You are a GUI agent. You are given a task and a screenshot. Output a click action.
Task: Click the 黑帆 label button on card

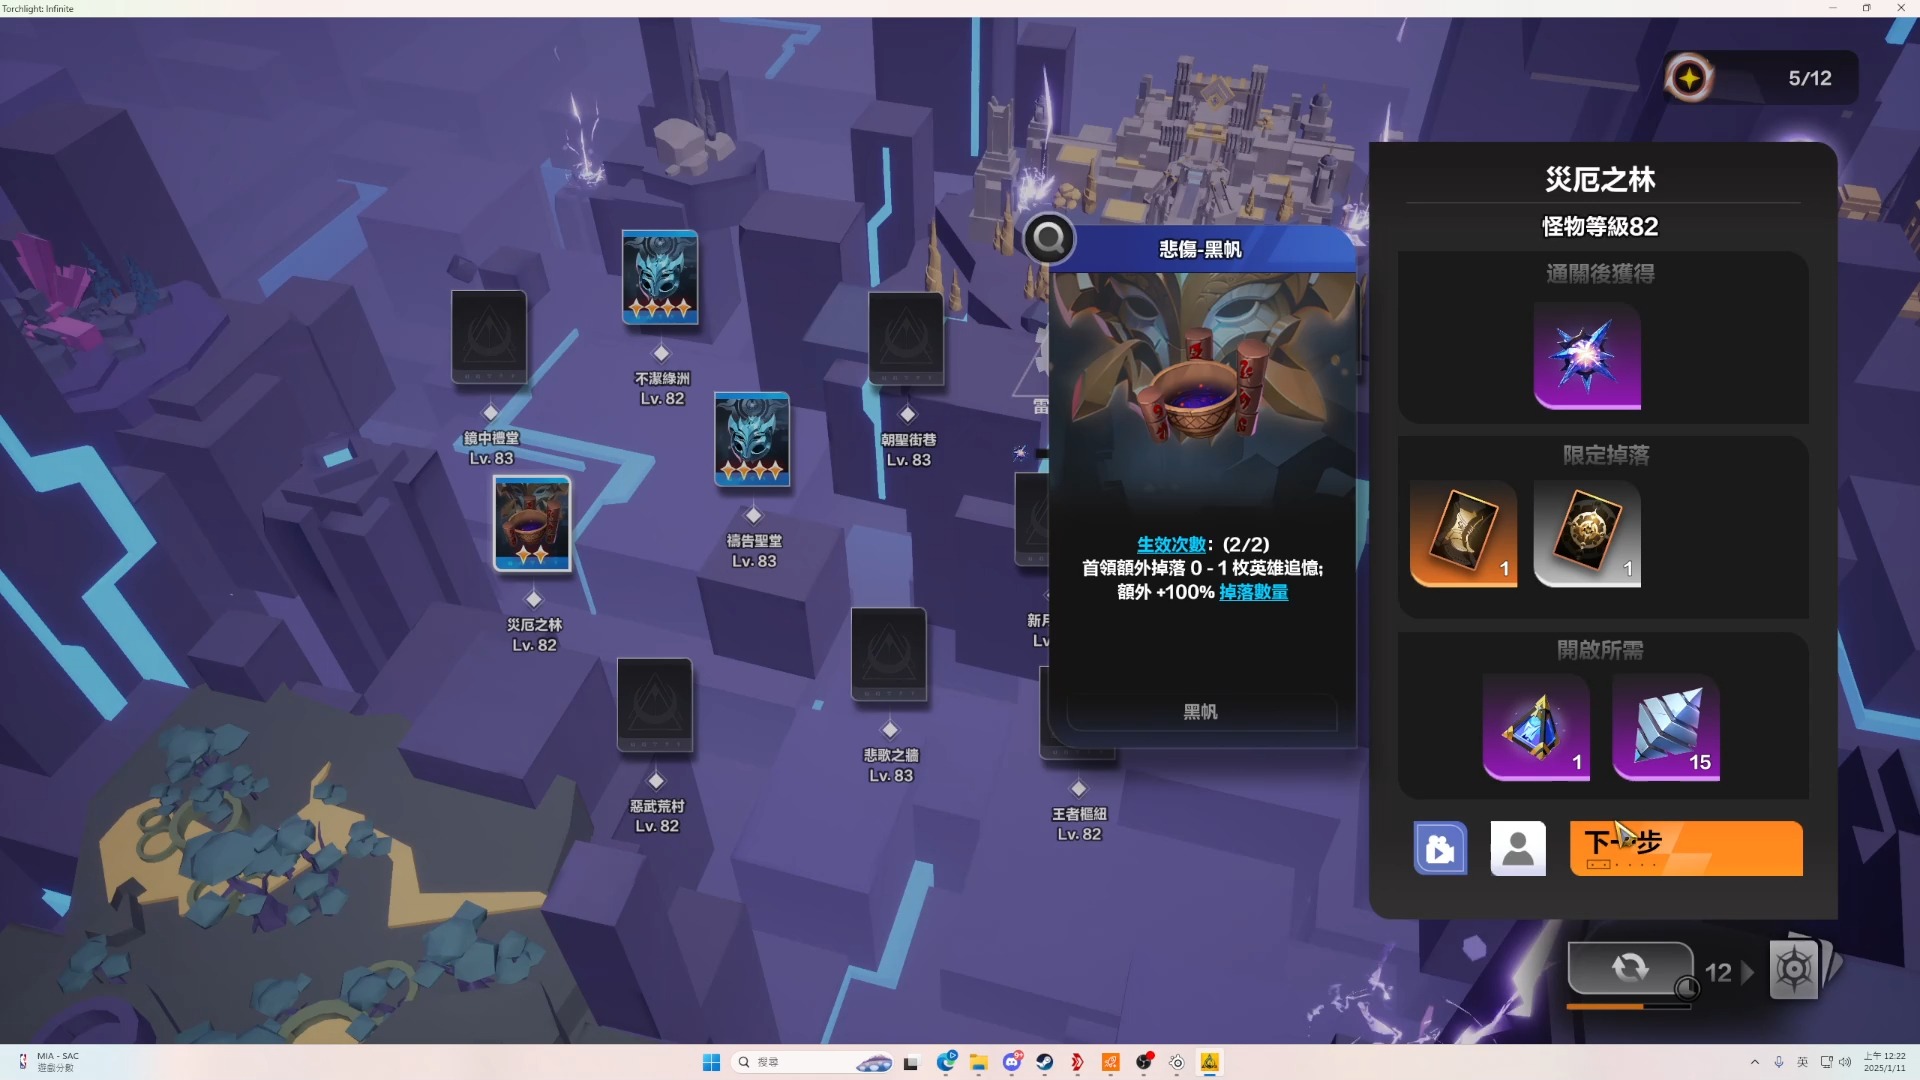click(x=1201, y=712)
